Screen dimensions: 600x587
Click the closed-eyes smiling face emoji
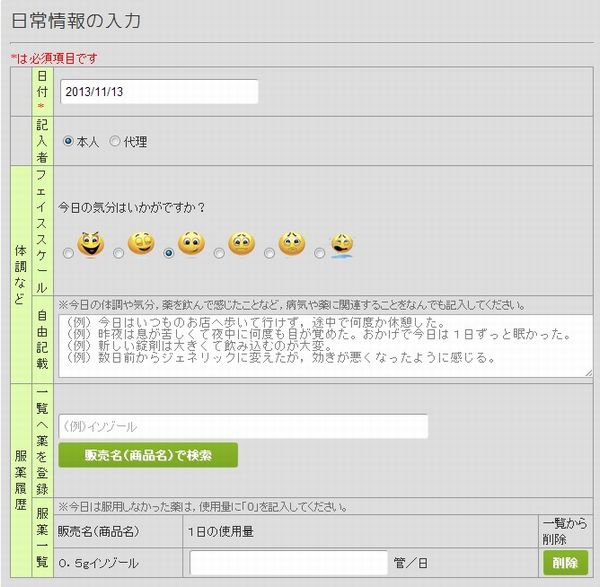[141, 243]
